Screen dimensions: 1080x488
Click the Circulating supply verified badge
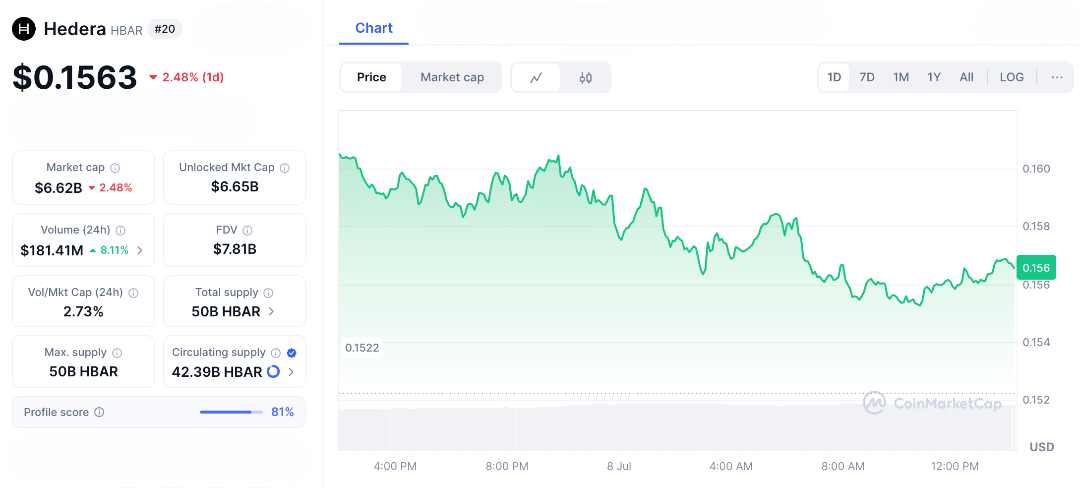click(291, 353)
